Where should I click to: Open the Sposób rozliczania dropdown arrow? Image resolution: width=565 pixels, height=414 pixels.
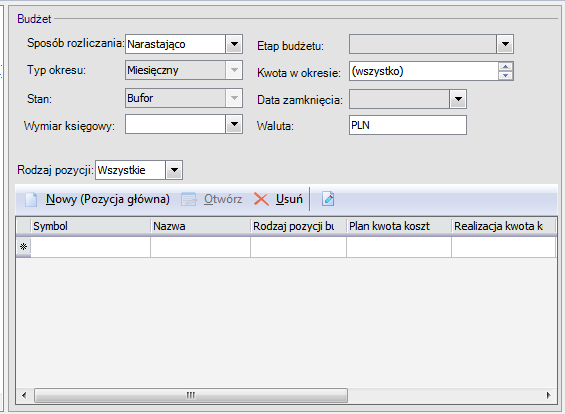(234, 44)
